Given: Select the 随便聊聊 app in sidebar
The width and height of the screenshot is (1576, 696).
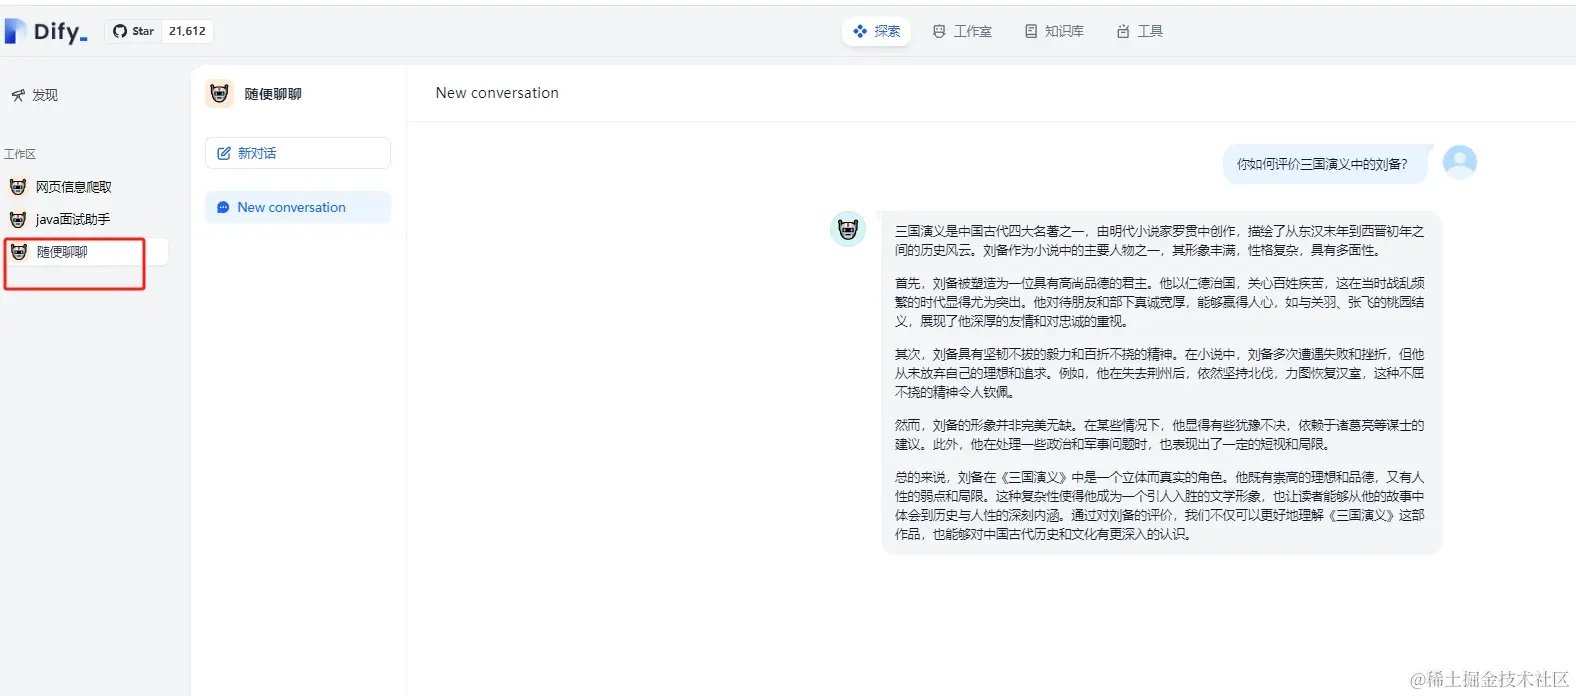Looking at the screenshot, I should pyautogui.click(x=86, y=252).
